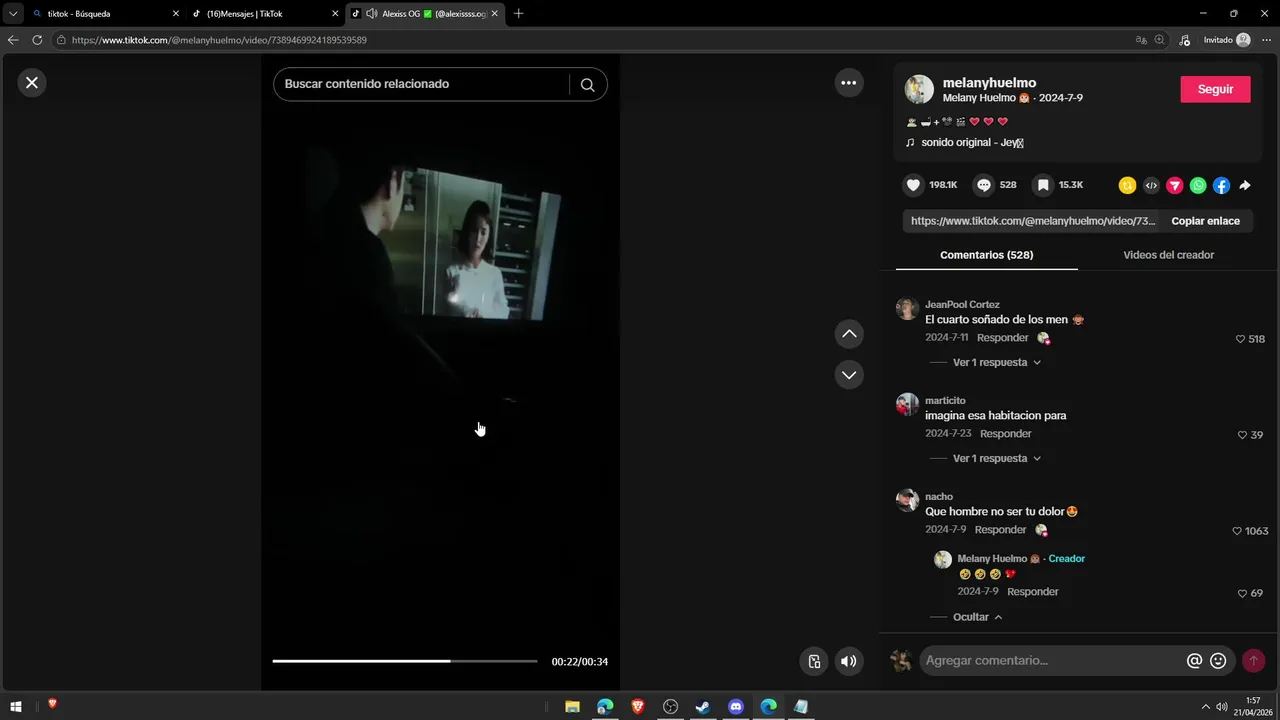The image size is (1280, 720).
Task: Repost the video with yellow repost icon
Action: (1127, 185)
